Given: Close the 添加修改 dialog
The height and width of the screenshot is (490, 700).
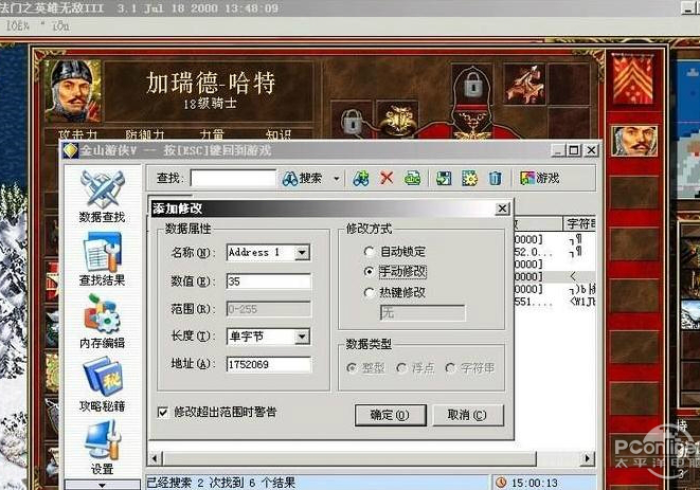Looking at the screenshot, I should click(502, 208).
